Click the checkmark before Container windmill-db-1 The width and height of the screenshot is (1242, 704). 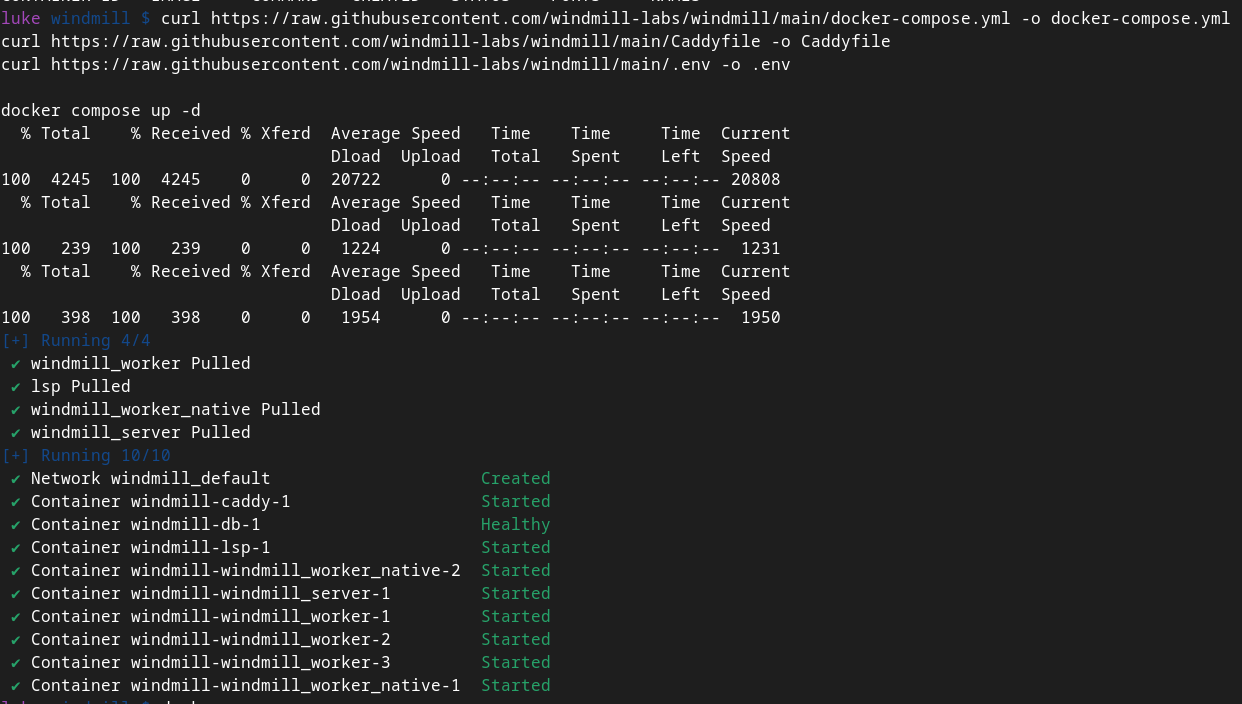[x=16, y=525]
